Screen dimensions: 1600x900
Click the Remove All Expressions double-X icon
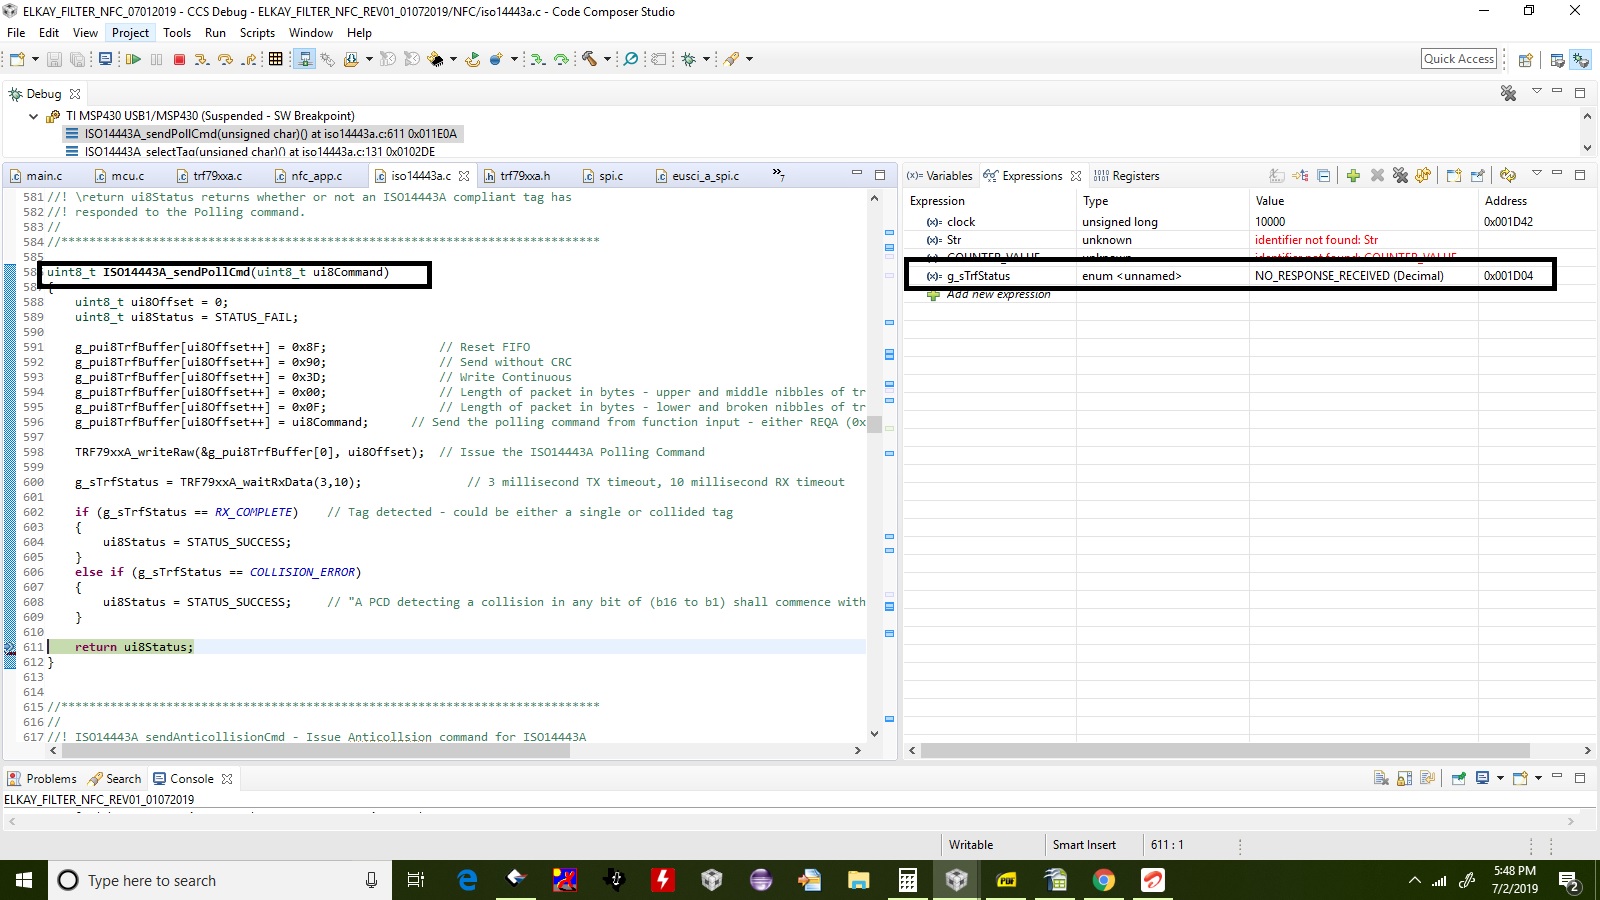(1400, 176)
